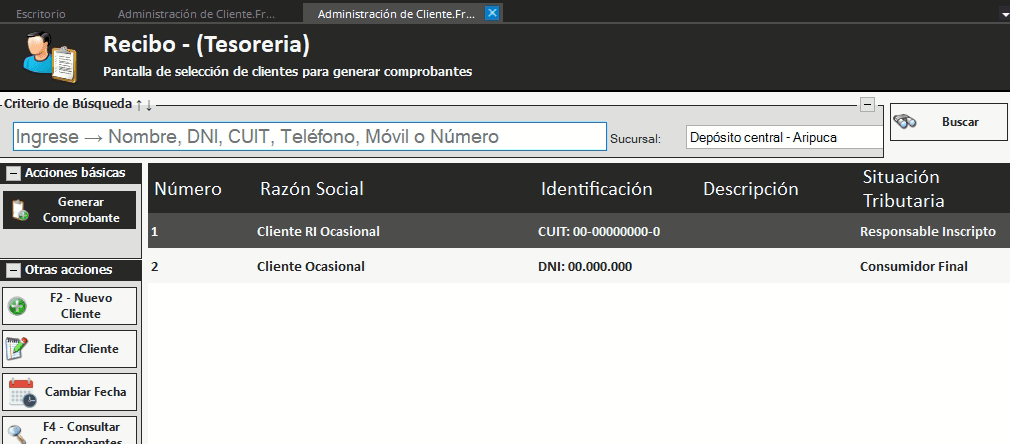The height and width of the screenshot is (444, 1010).
Task: Sort by the Razón Social column header
Action: (x=312, y=189)
